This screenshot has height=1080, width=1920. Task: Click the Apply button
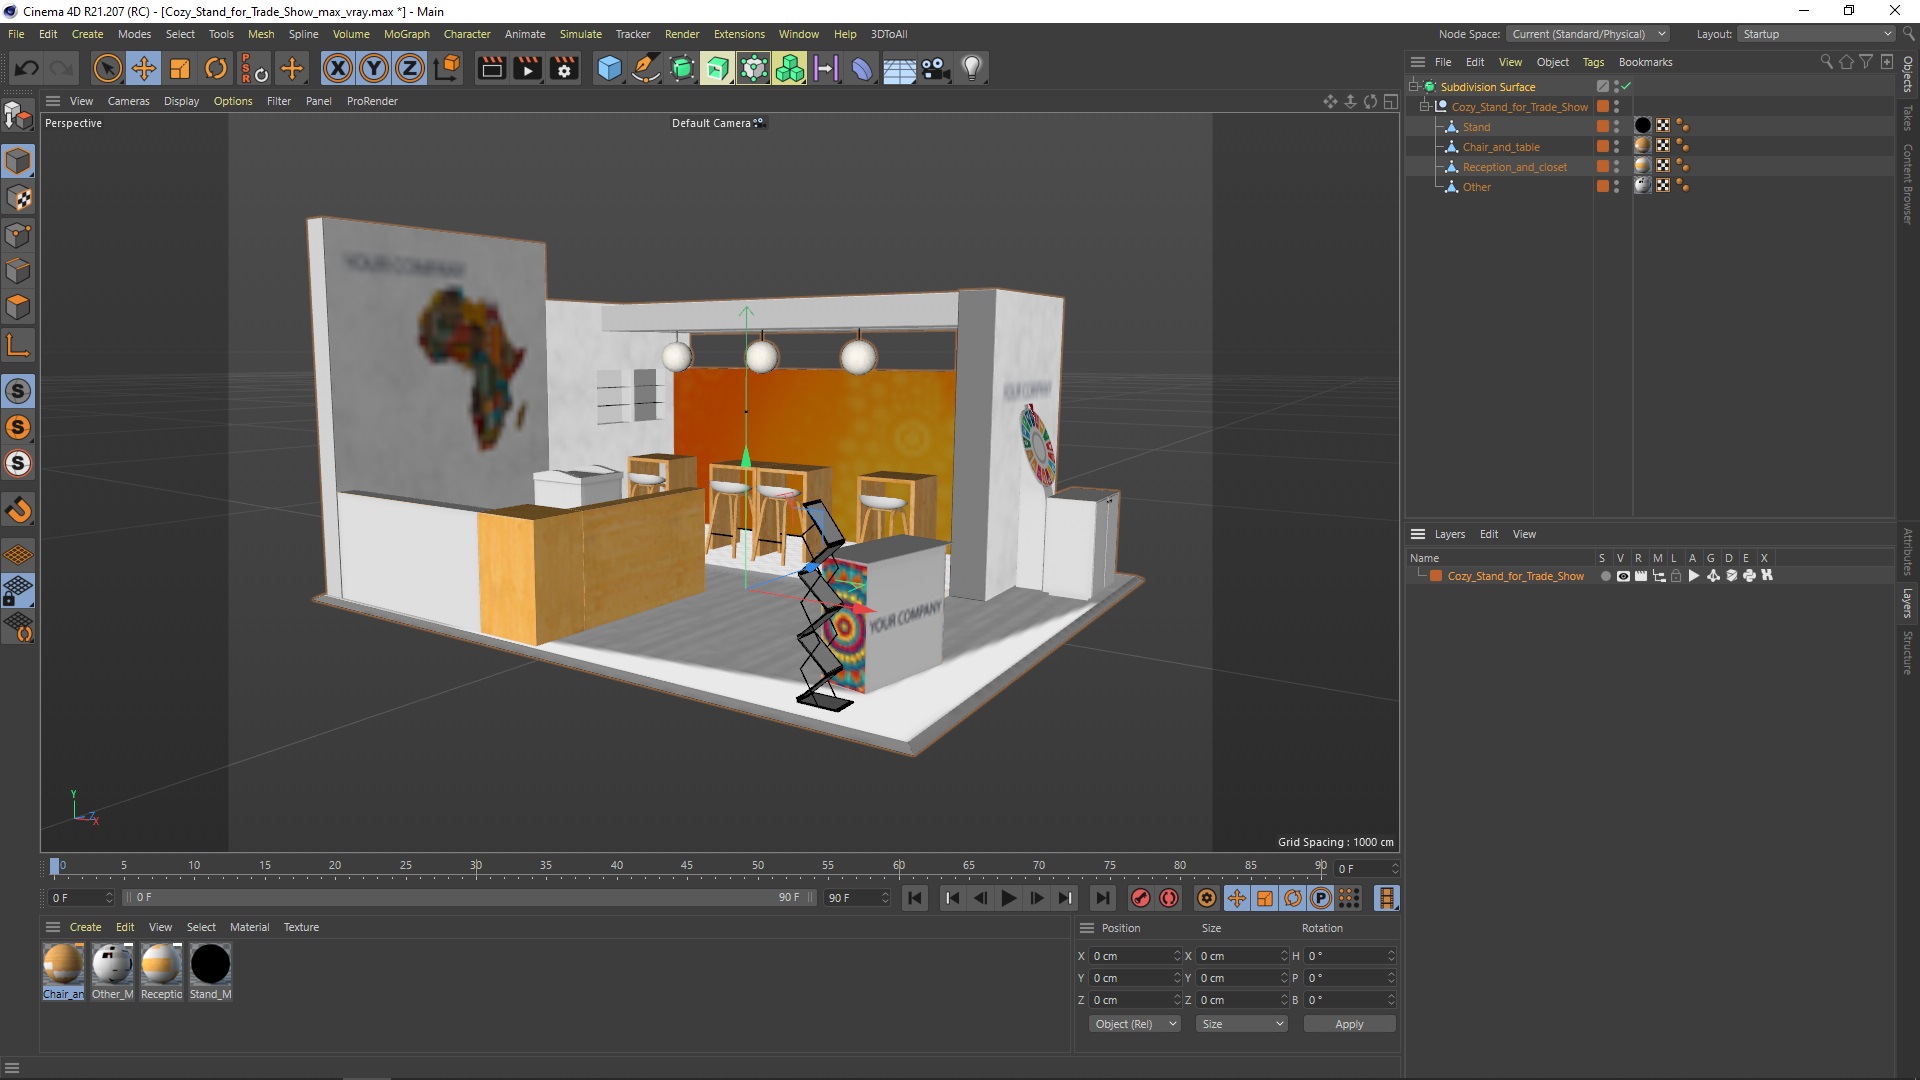[x=1349, y=1024]
